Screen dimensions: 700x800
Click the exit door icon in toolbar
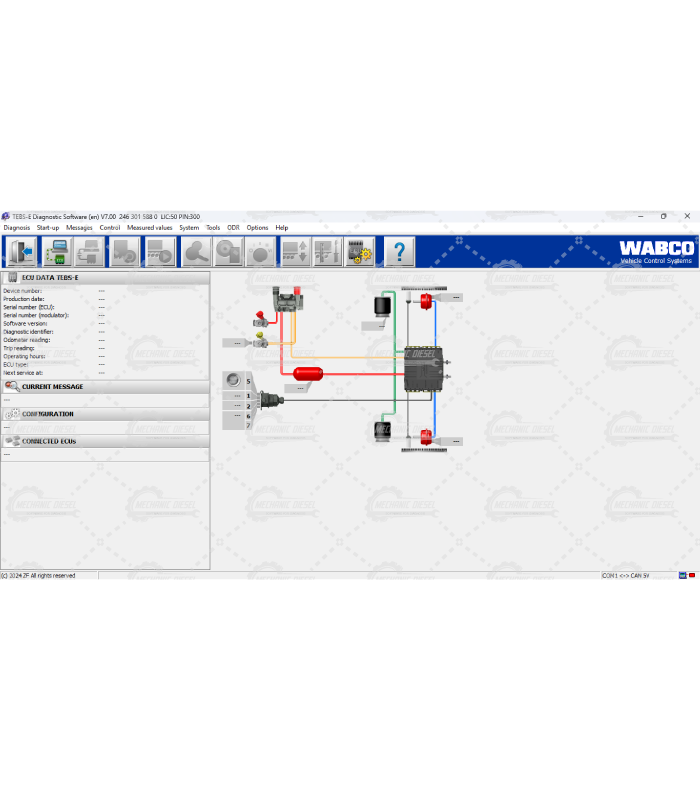coord(20,251)
